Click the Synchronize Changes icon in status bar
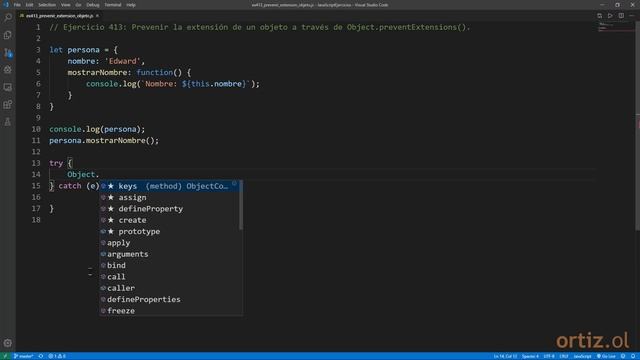Image resolution: width=640 pixels, height=360 pixels. point(41,356)
